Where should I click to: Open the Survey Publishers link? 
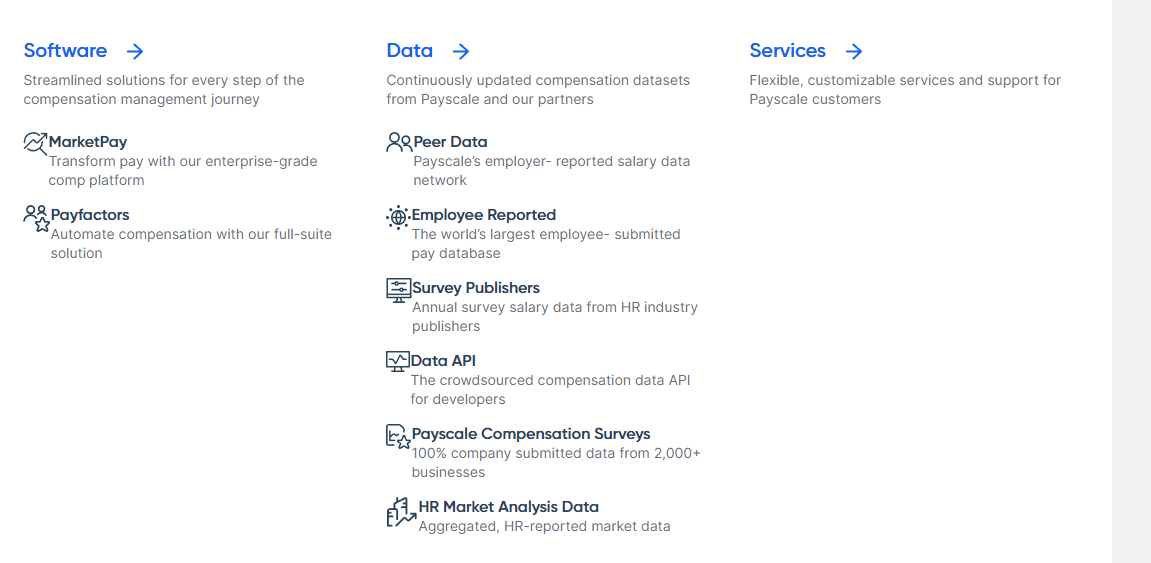476,288
